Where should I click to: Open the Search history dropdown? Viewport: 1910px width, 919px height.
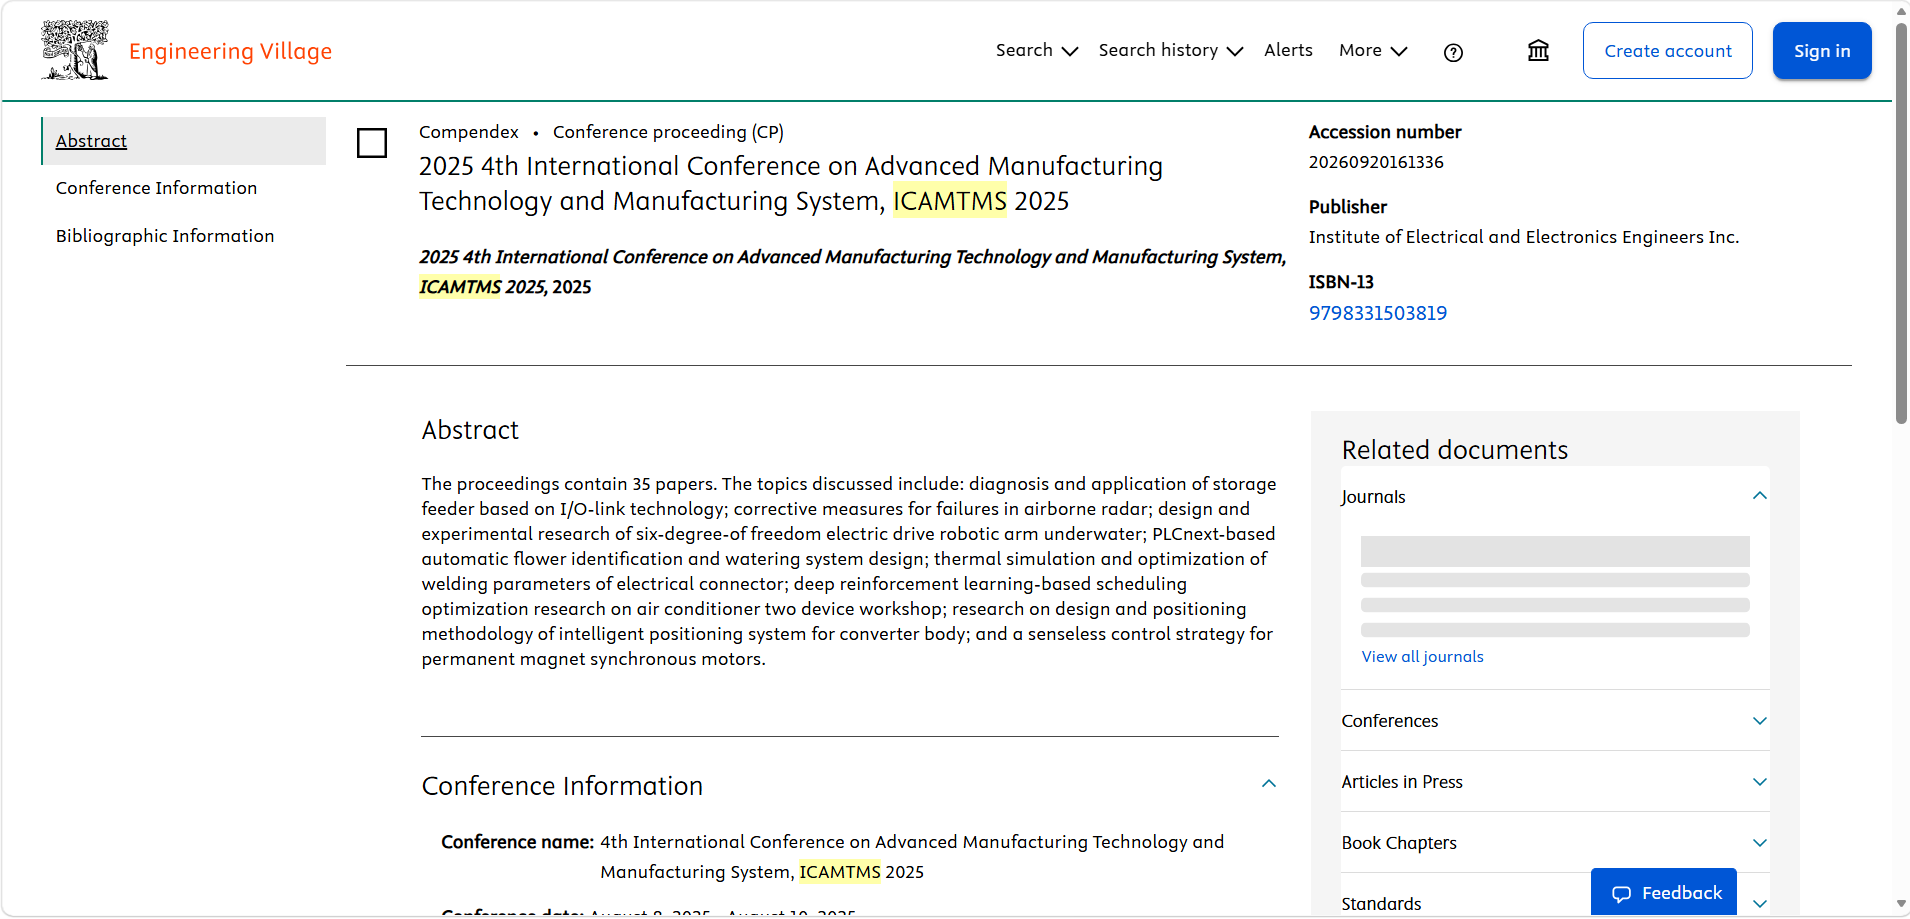click(x=1170, y=51)
